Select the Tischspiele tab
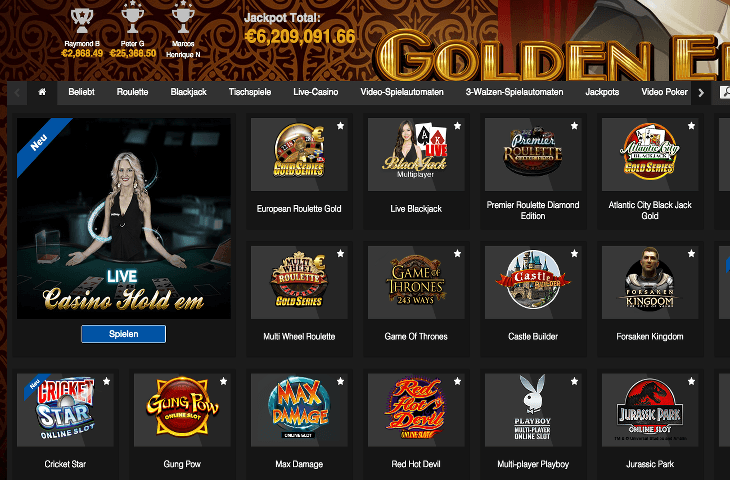The width and height of the screenshot is (730, 480). 250,92
